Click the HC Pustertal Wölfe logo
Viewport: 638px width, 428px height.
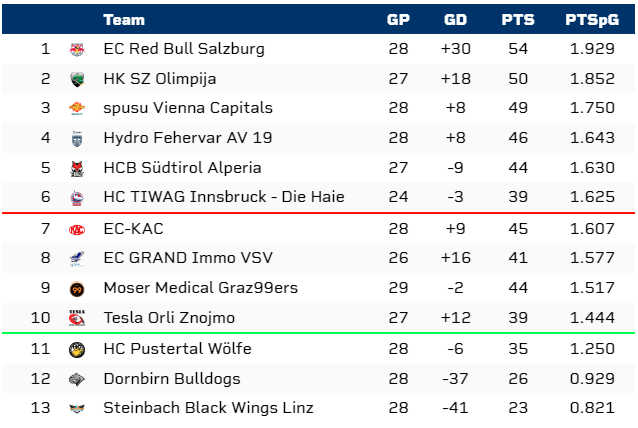77,349
